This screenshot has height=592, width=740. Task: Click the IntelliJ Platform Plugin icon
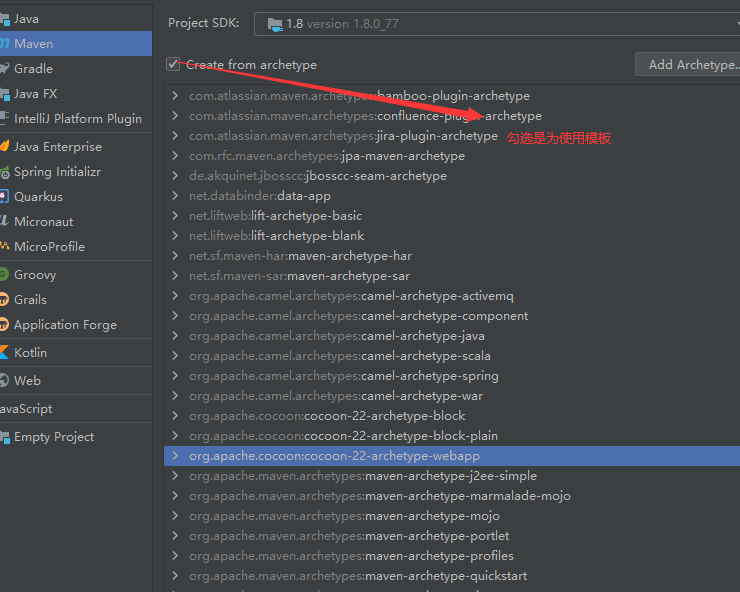click(x=5, y=118)
